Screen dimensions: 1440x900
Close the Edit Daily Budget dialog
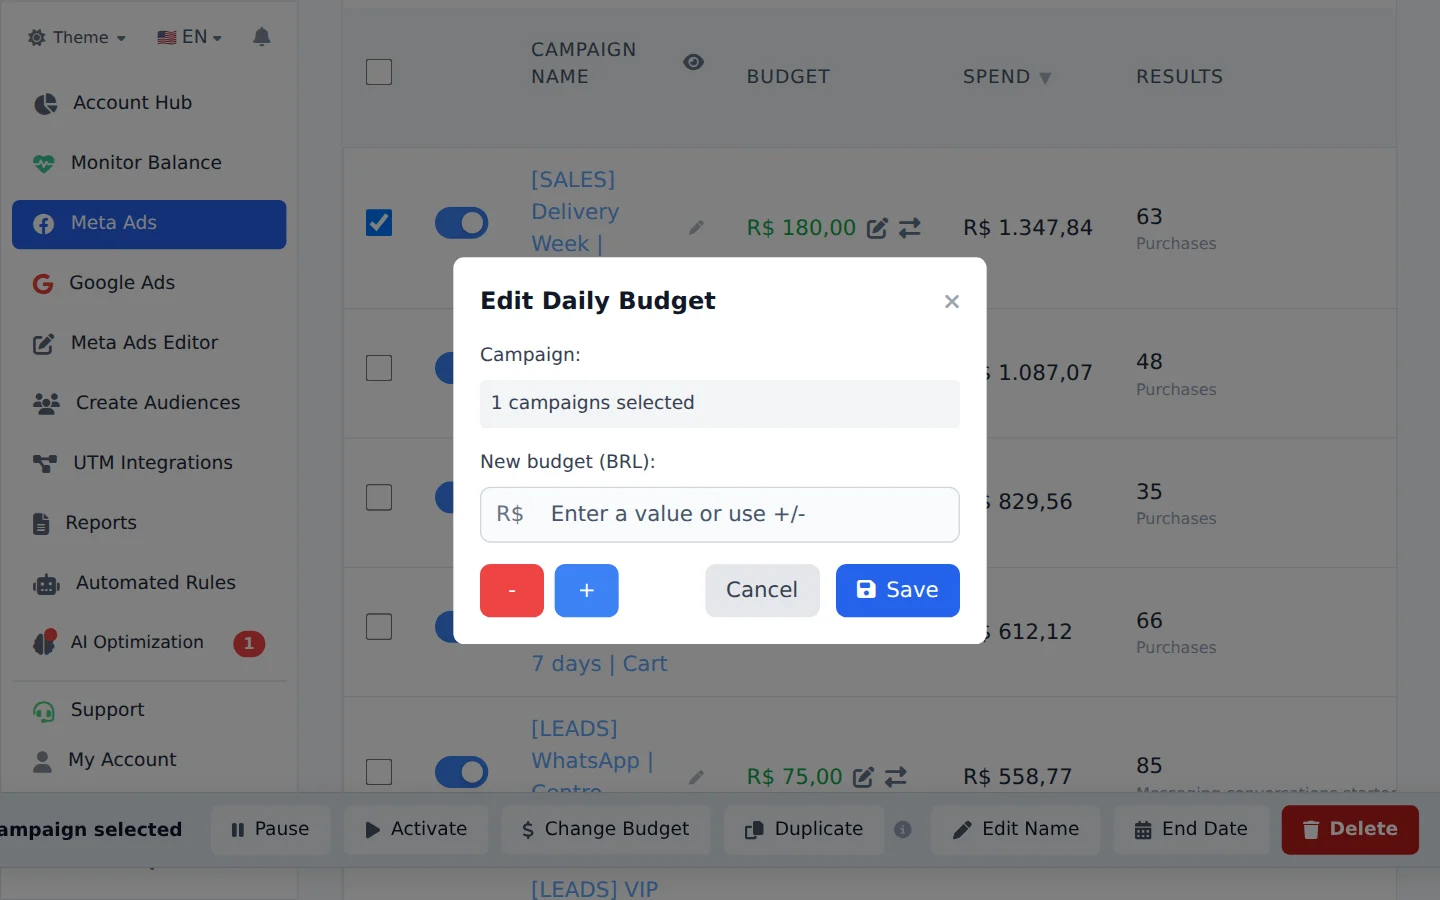tap(952, 301)
